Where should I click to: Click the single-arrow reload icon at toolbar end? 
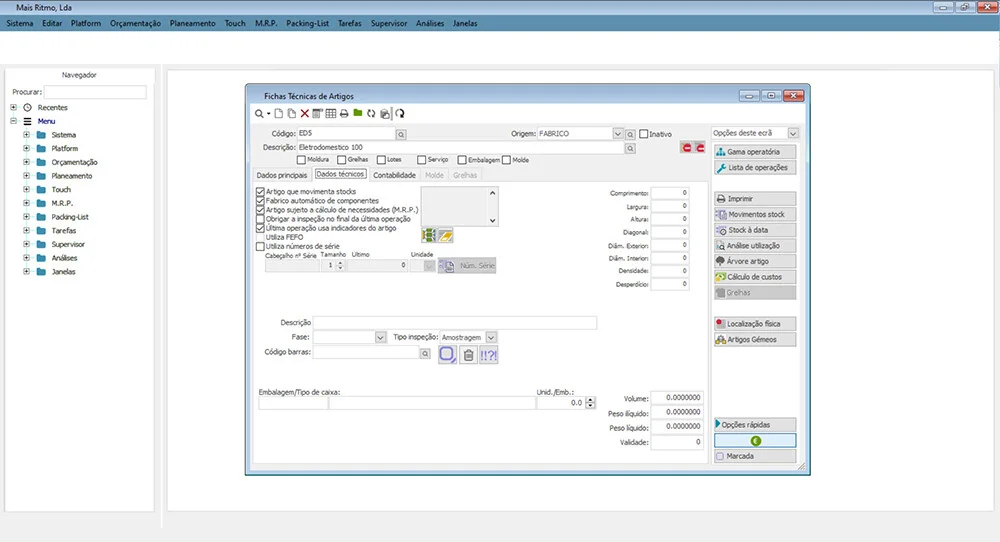[400, 114]
